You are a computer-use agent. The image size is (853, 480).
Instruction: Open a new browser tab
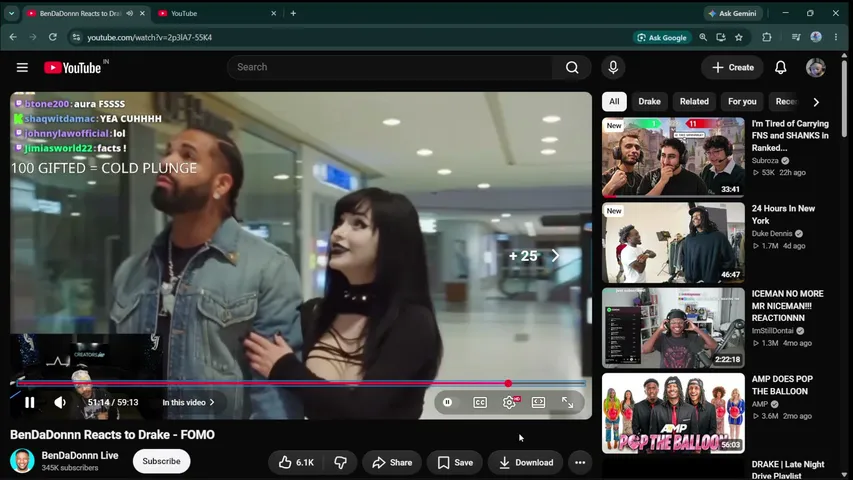(293, 14)
